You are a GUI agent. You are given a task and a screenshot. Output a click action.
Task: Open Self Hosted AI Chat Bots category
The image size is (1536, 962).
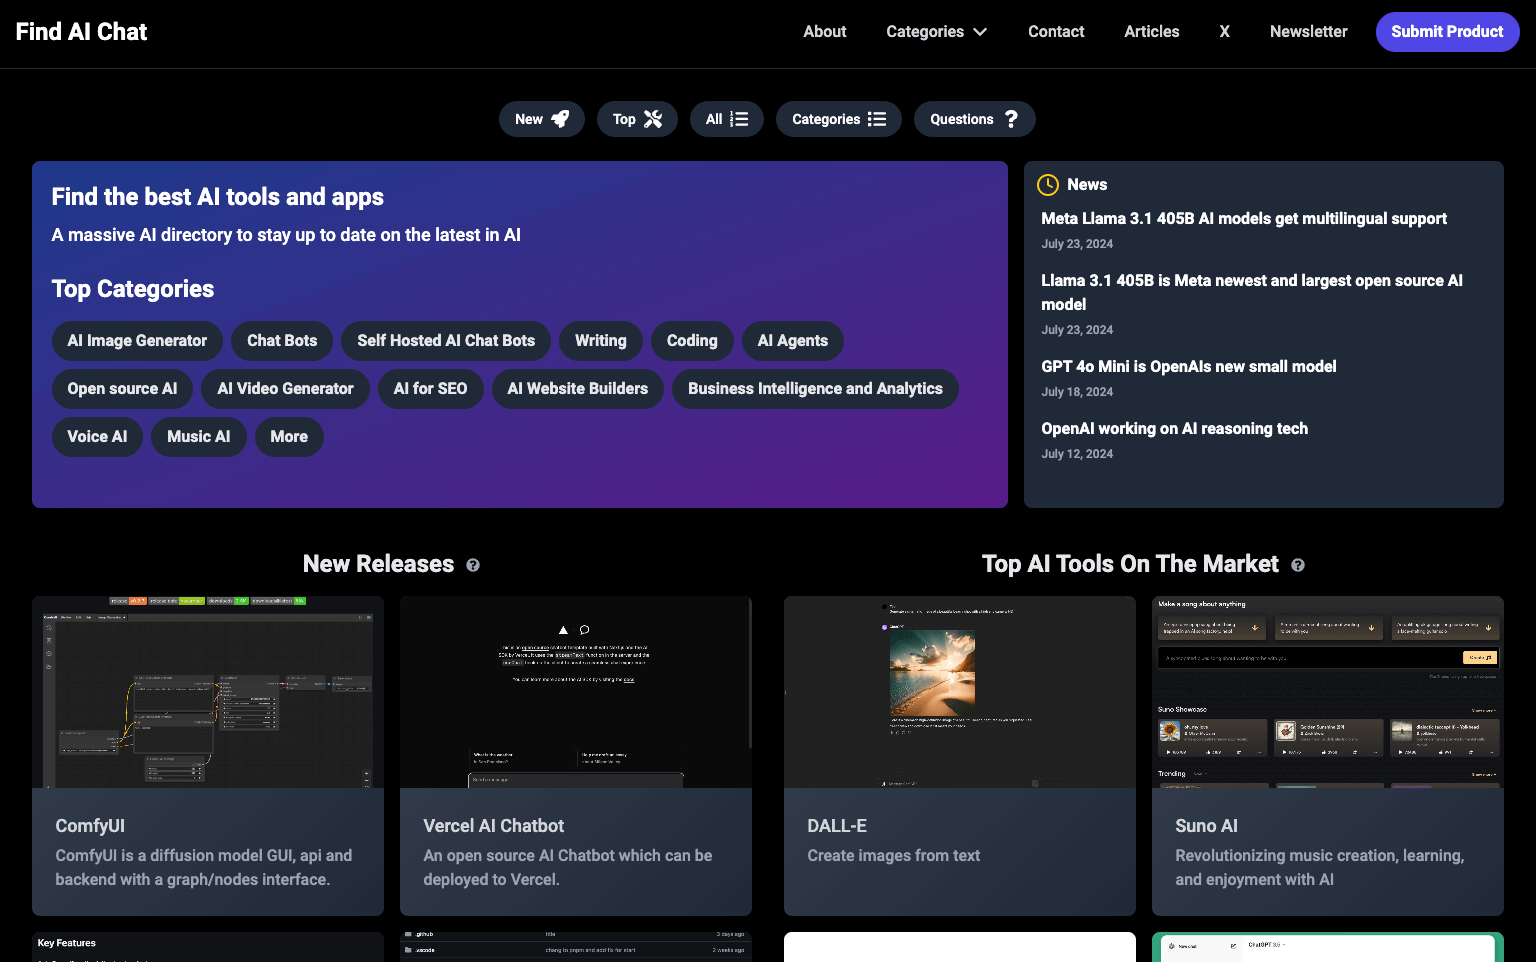point(446,341)
